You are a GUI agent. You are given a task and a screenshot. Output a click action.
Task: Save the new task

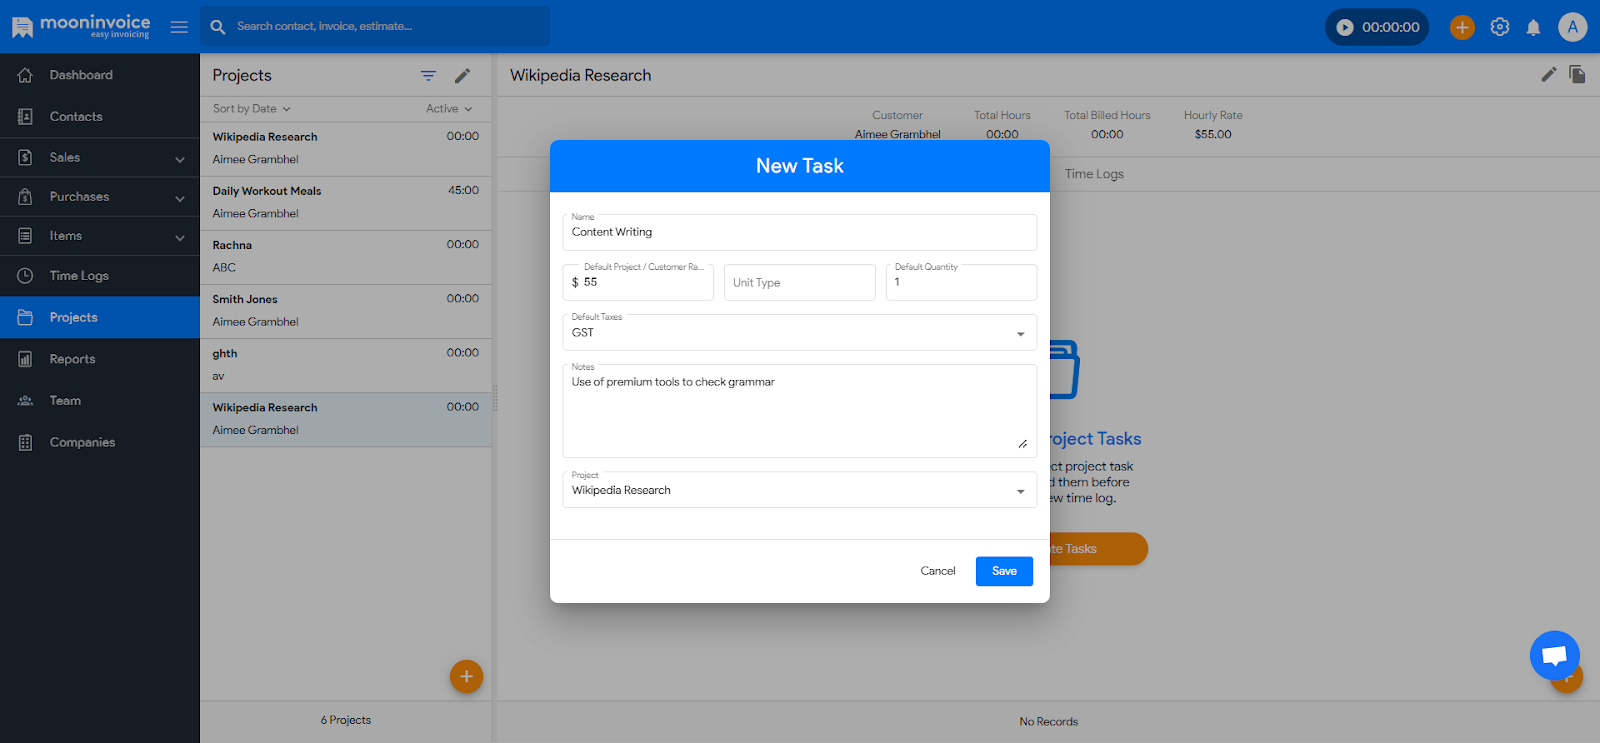click(1004, 571)
